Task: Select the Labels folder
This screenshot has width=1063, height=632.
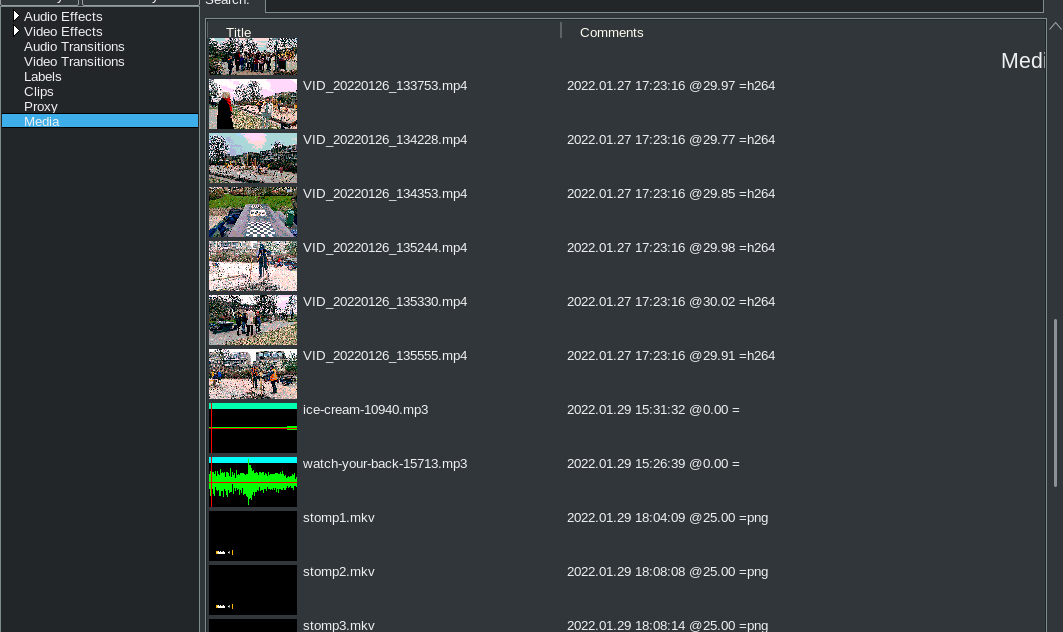Action: (x=43, y=77)
